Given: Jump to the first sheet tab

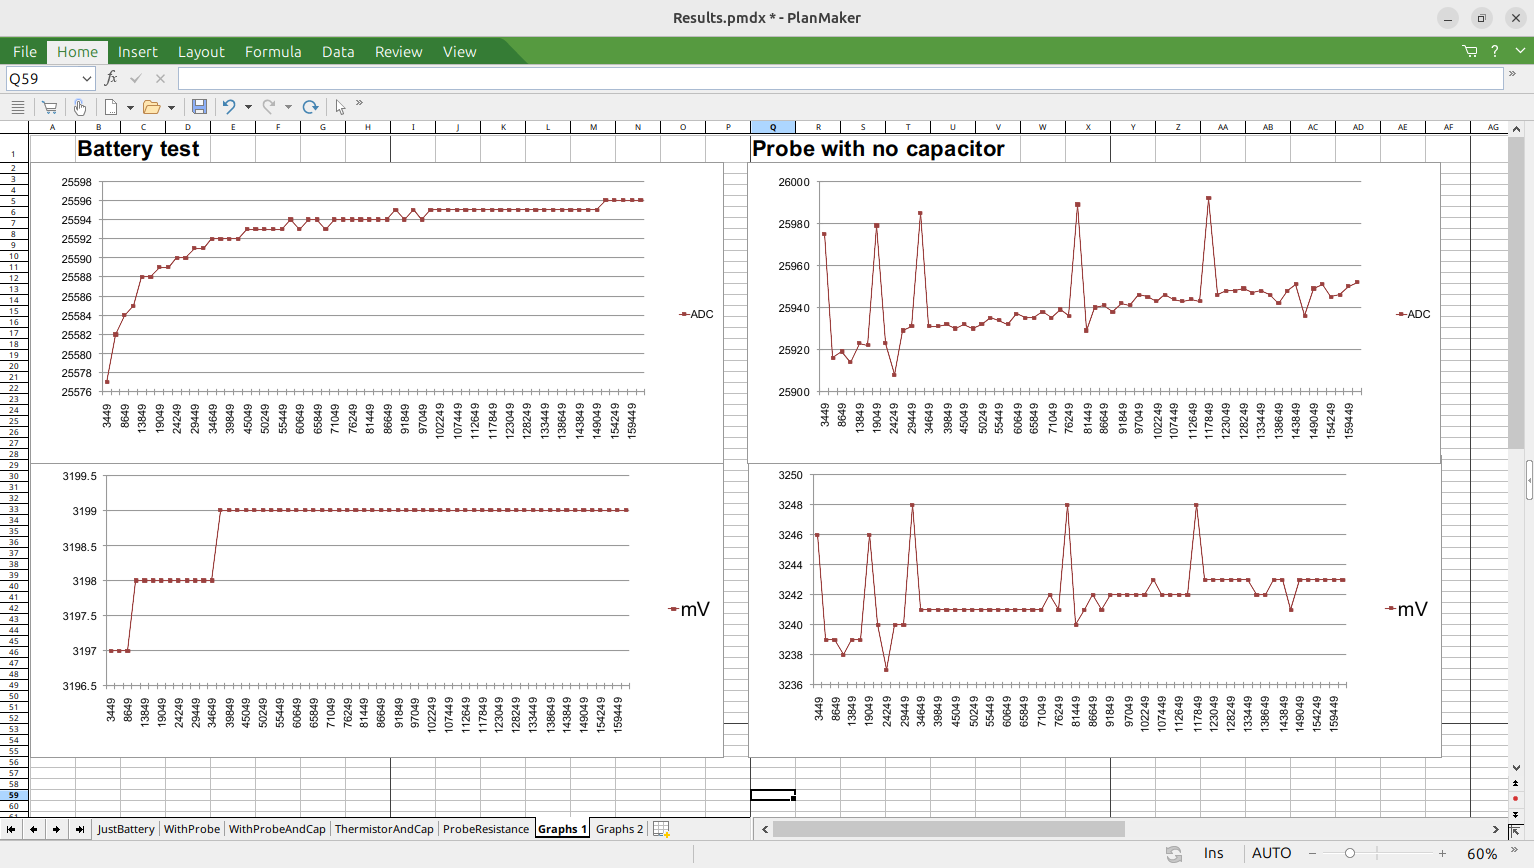Looking at the screenshot, I should pos(11,829).
